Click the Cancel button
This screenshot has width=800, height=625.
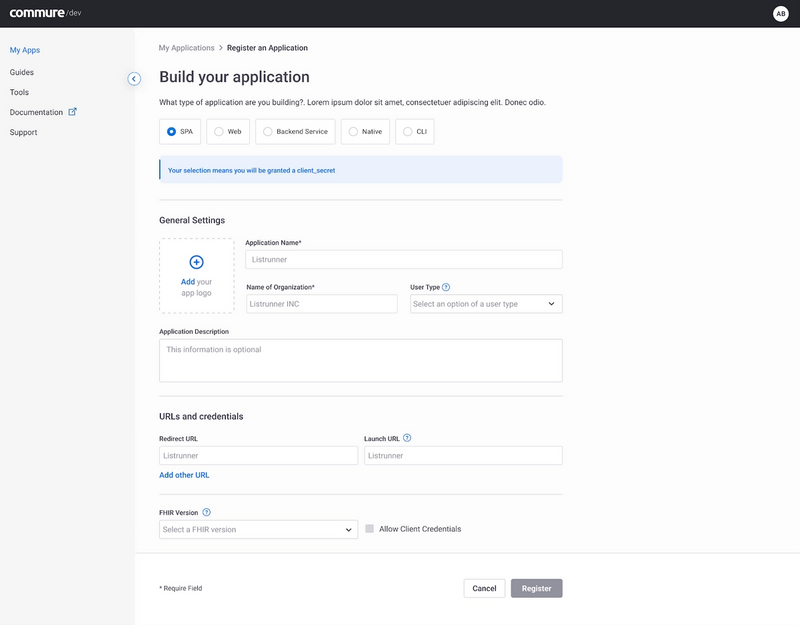coord(484,588)
